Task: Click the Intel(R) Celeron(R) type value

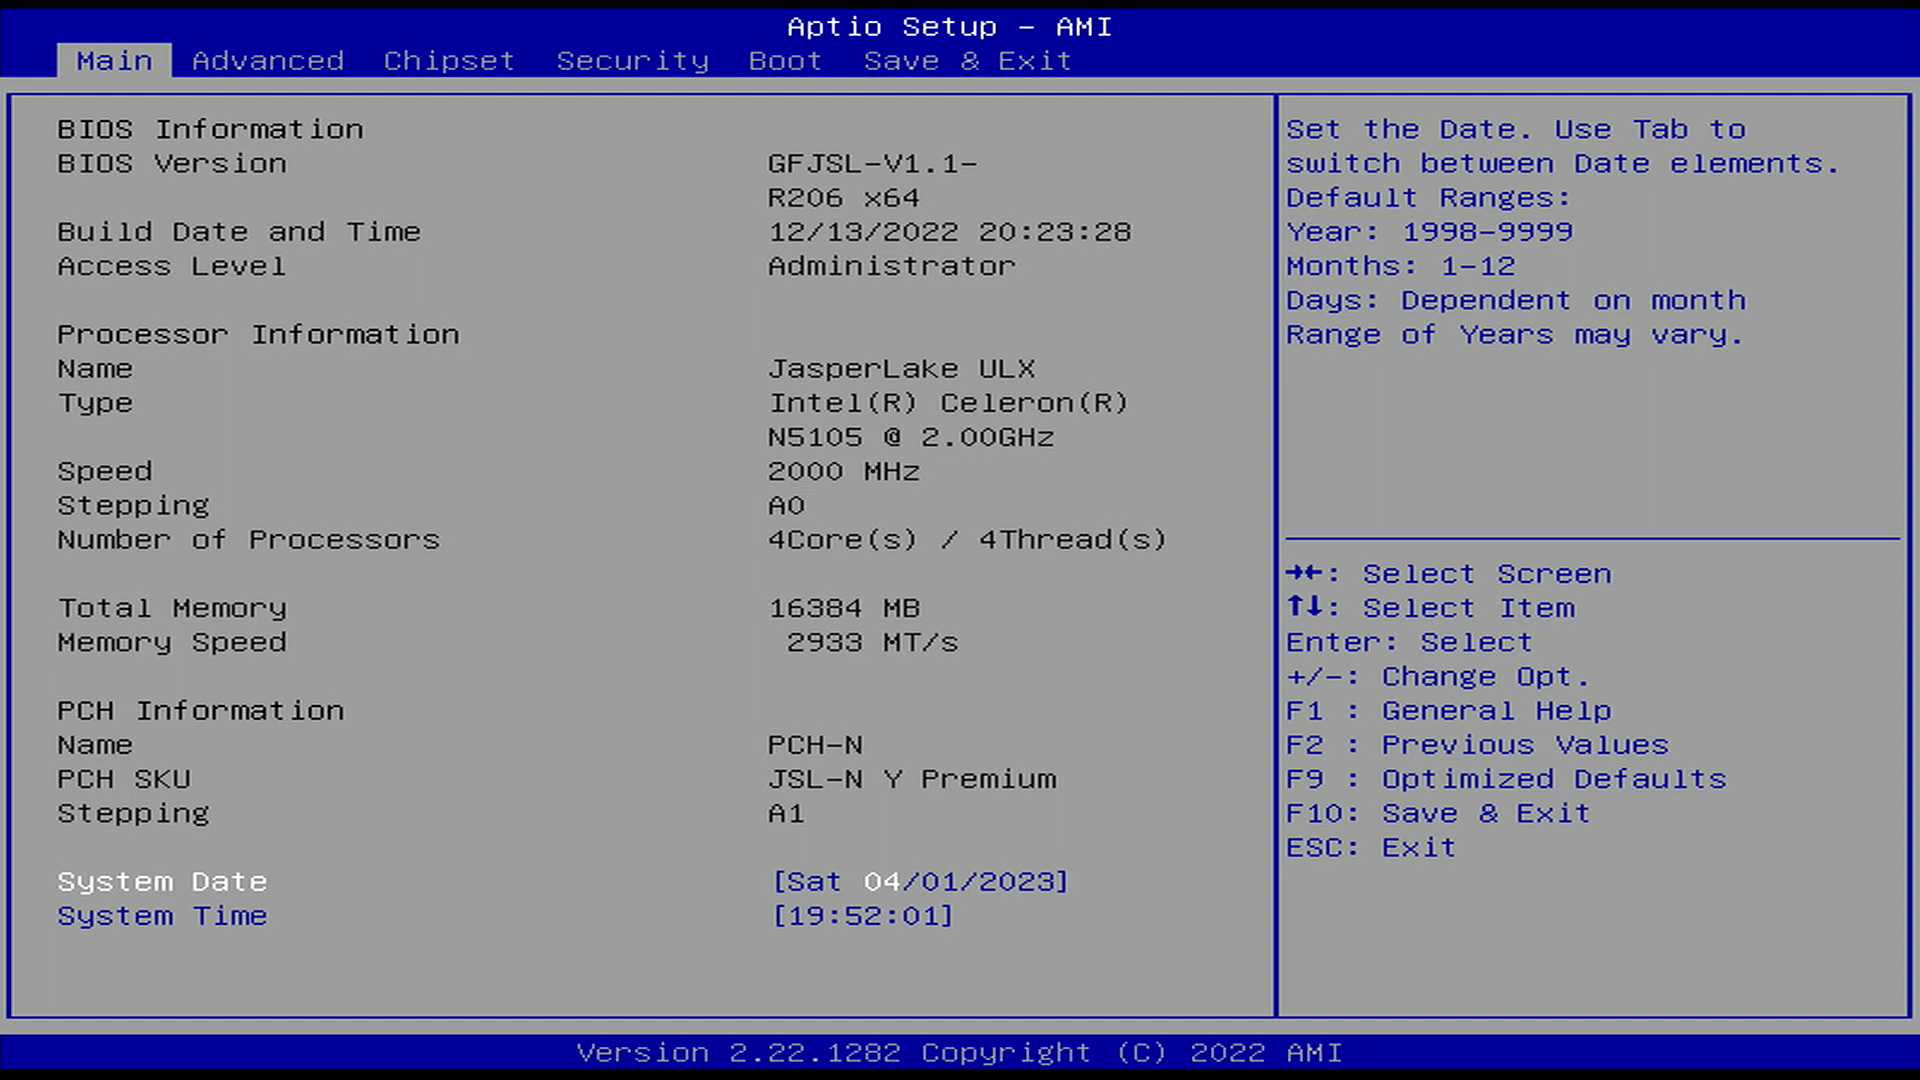Action: 948,403
